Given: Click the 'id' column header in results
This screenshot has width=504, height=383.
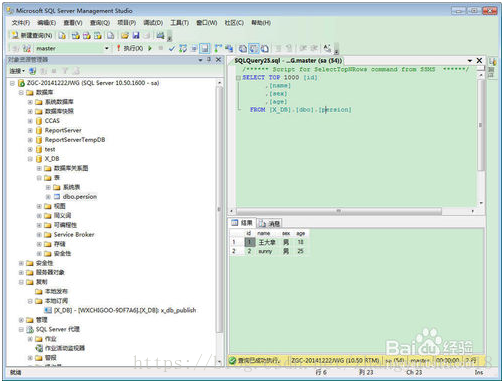Looking at the screenshot, I should pos(249,233).
